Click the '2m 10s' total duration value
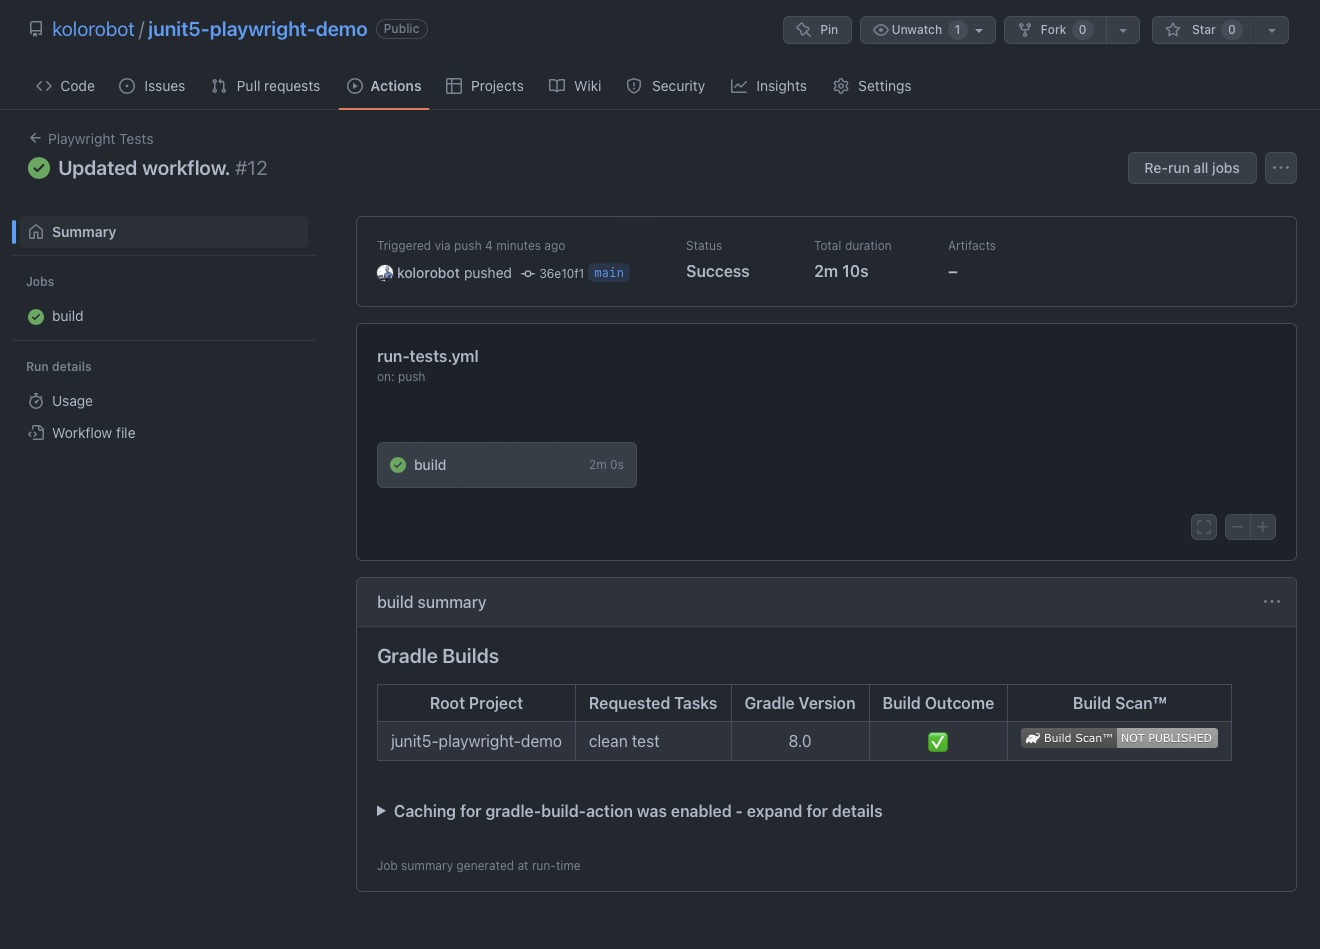This screenshot has width=1320, height=949. tap(841, 271)
